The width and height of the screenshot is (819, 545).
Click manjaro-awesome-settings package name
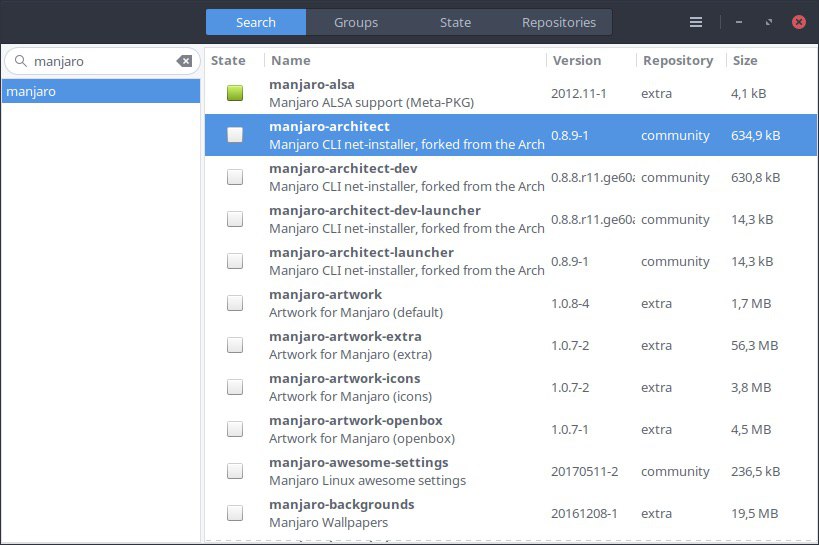359,462
